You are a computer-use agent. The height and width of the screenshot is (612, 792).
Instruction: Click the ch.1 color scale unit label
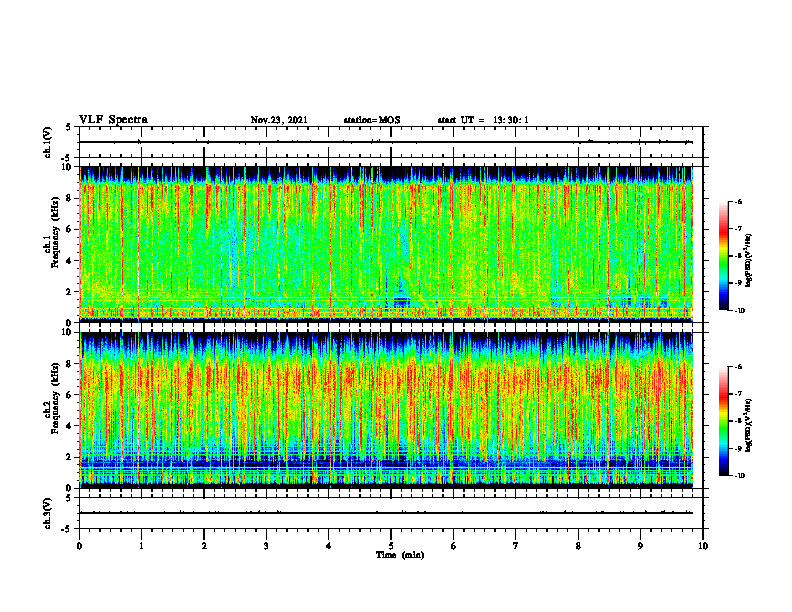pyautogui.click(x=748, y=260)
